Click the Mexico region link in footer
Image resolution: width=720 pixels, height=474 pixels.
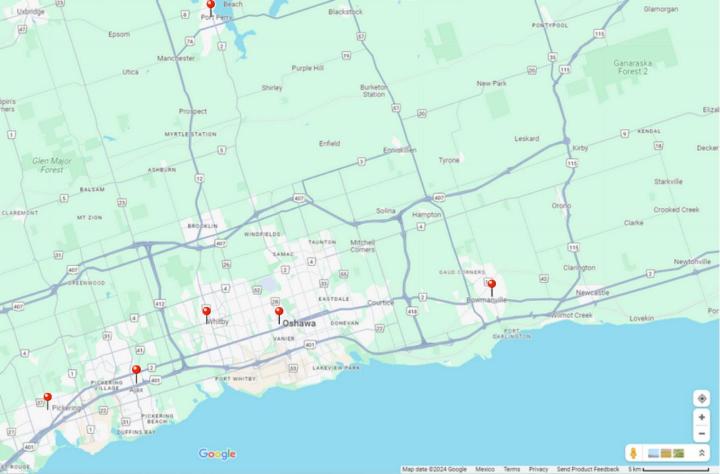click(x=485, y=469)
